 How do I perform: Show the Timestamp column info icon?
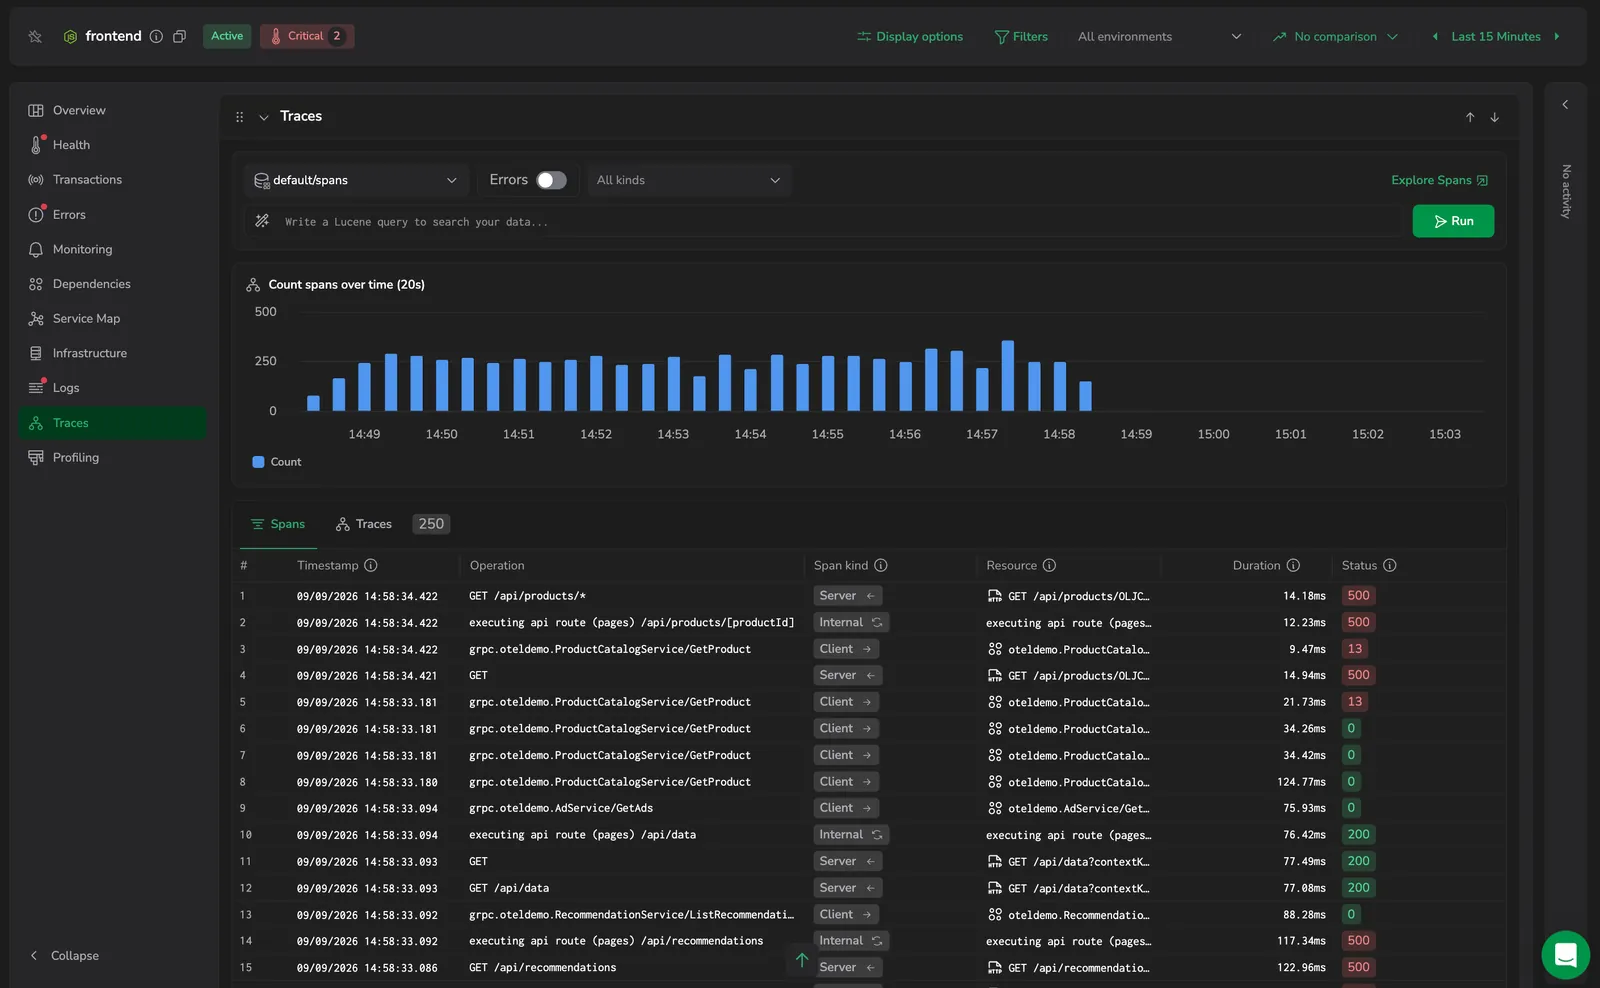(371, 565)
